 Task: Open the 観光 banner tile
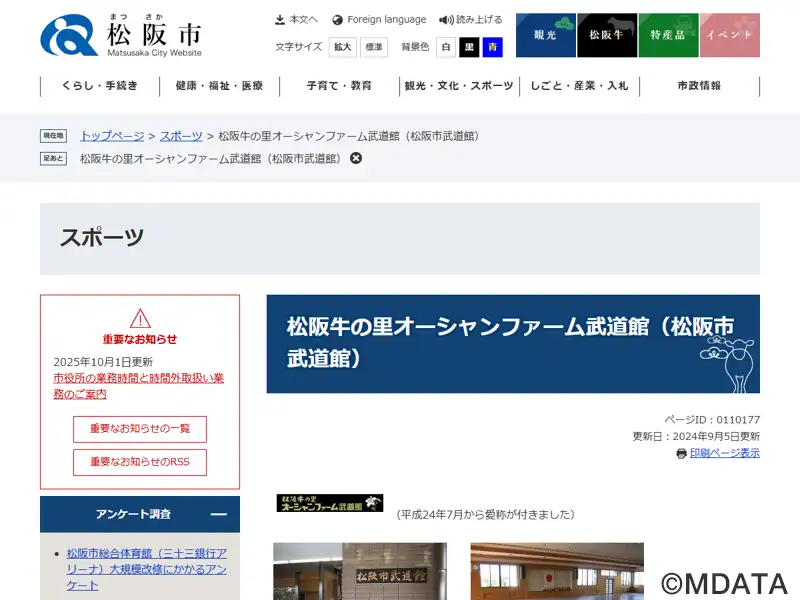[x=545, y=35]
